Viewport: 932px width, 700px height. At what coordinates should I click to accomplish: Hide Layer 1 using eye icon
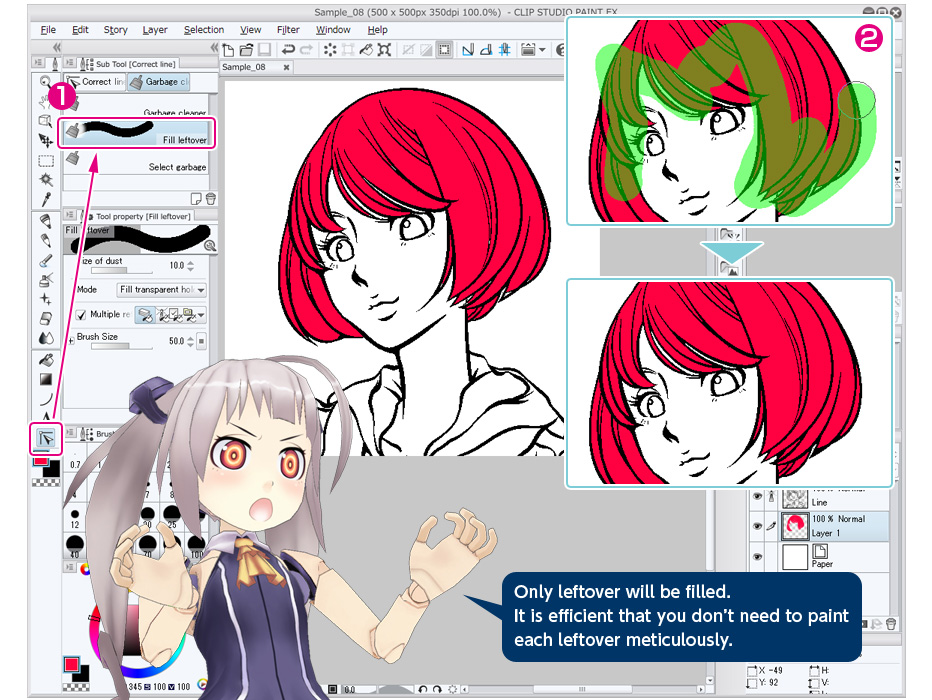[x=757, y=525]
